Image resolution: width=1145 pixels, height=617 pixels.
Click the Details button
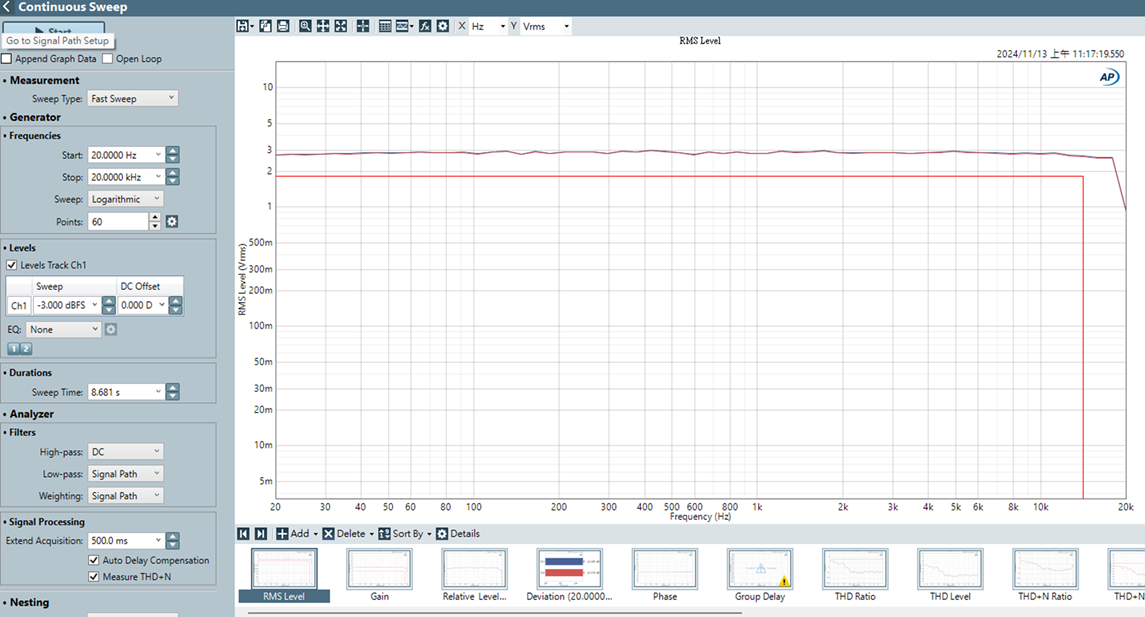point(458,534)
